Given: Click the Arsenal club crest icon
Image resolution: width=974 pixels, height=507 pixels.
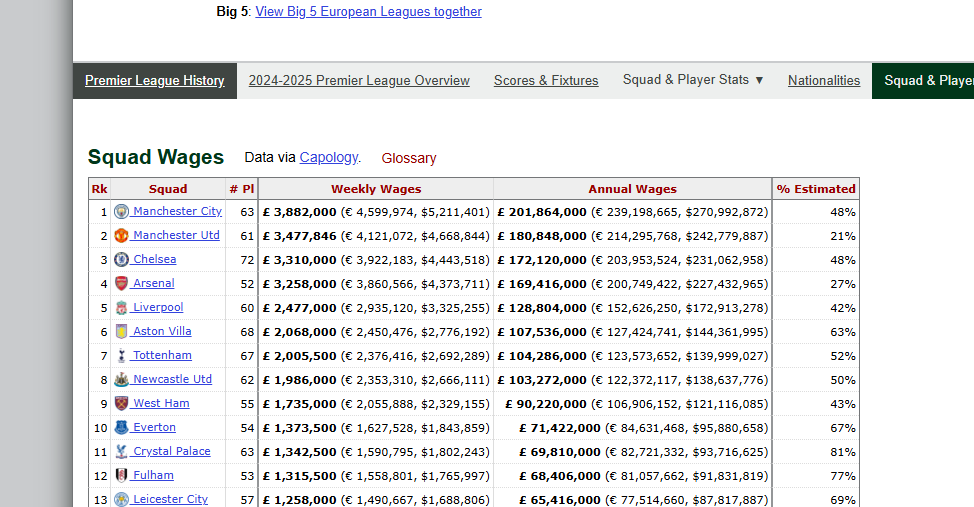Looking at the screenshot, I should click(121, 283).
